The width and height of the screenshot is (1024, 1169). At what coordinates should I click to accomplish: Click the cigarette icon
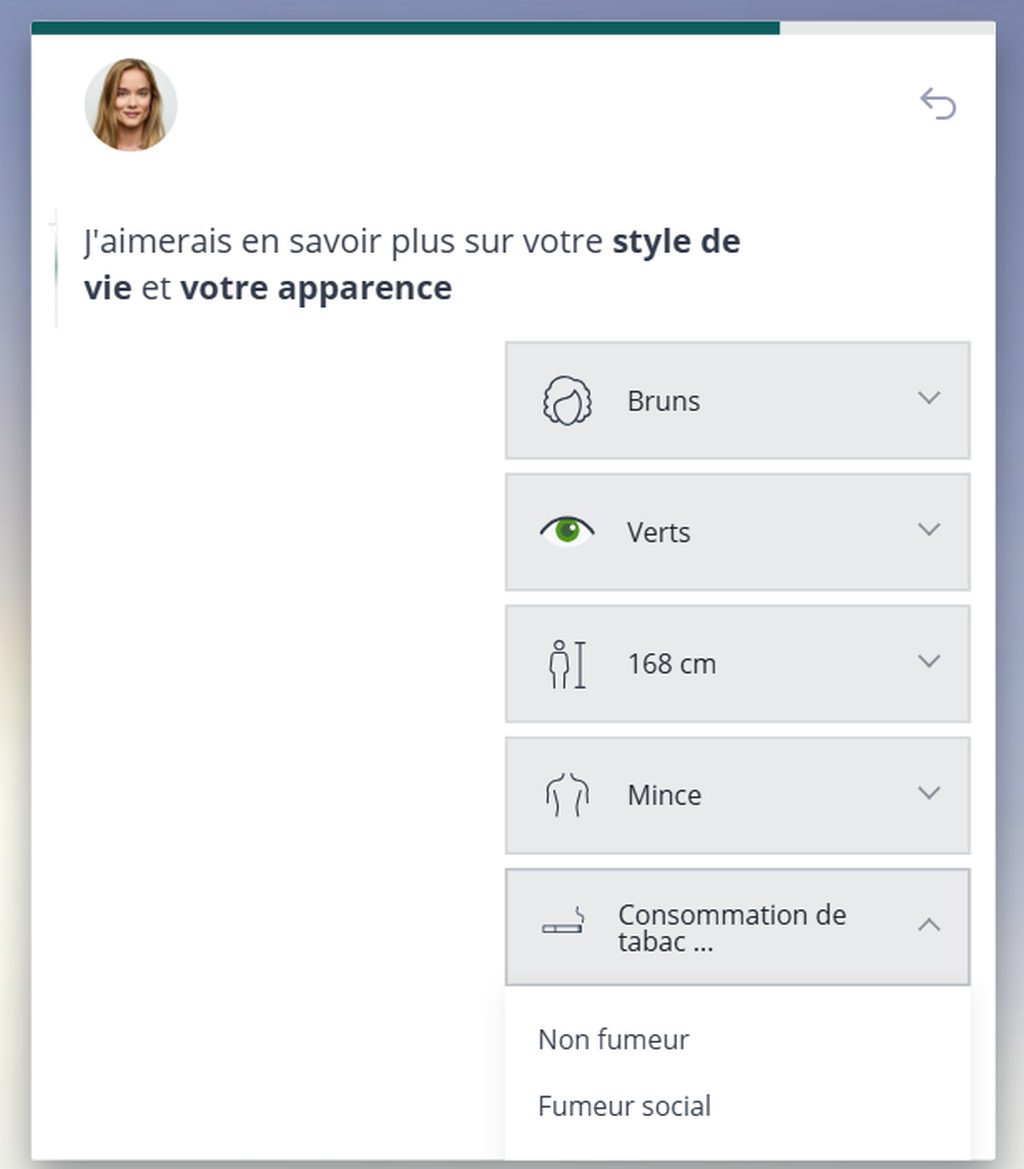(x=563, y=921)
